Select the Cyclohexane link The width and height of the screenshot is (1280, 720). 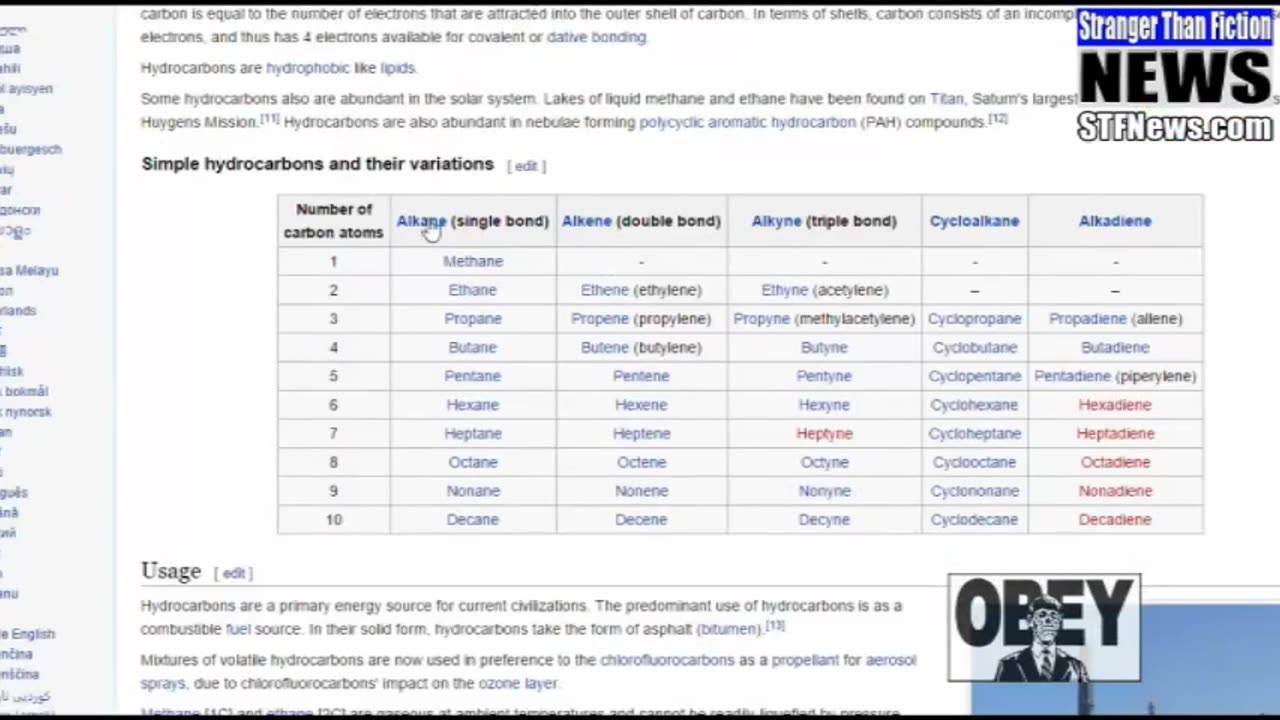[975, 405]
